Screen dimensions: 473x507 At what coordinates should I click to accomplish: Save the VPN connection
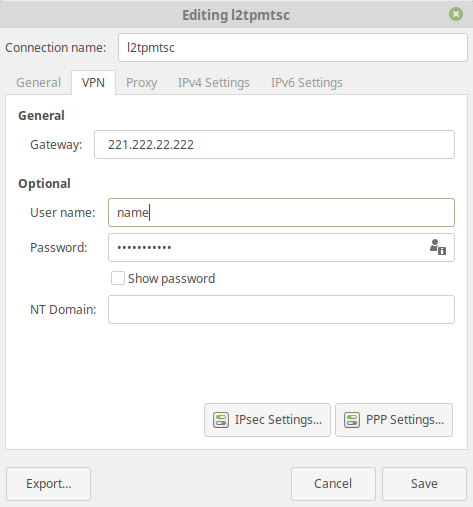[x=424, y=484]
